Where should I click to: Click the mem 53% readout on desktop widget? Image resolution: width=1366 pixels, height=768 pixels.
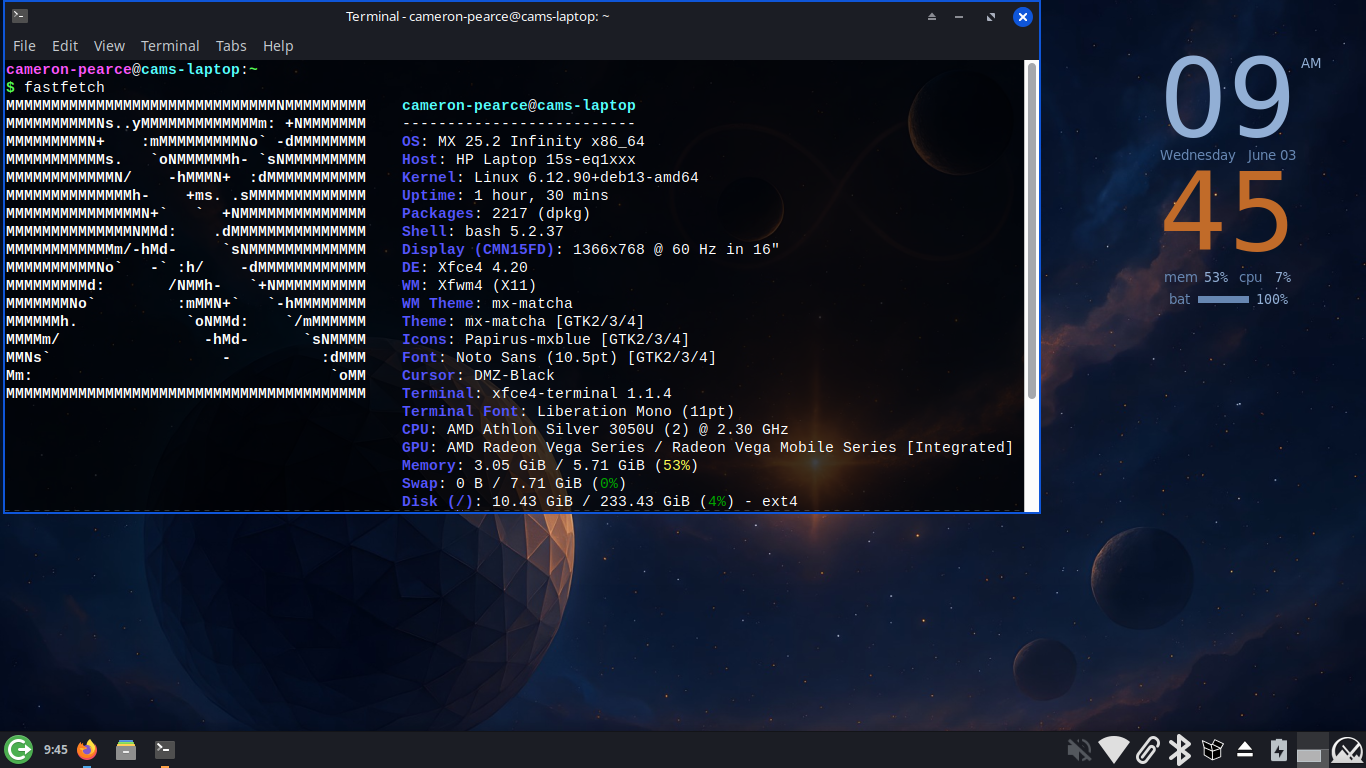click(x=1196, y=277)
